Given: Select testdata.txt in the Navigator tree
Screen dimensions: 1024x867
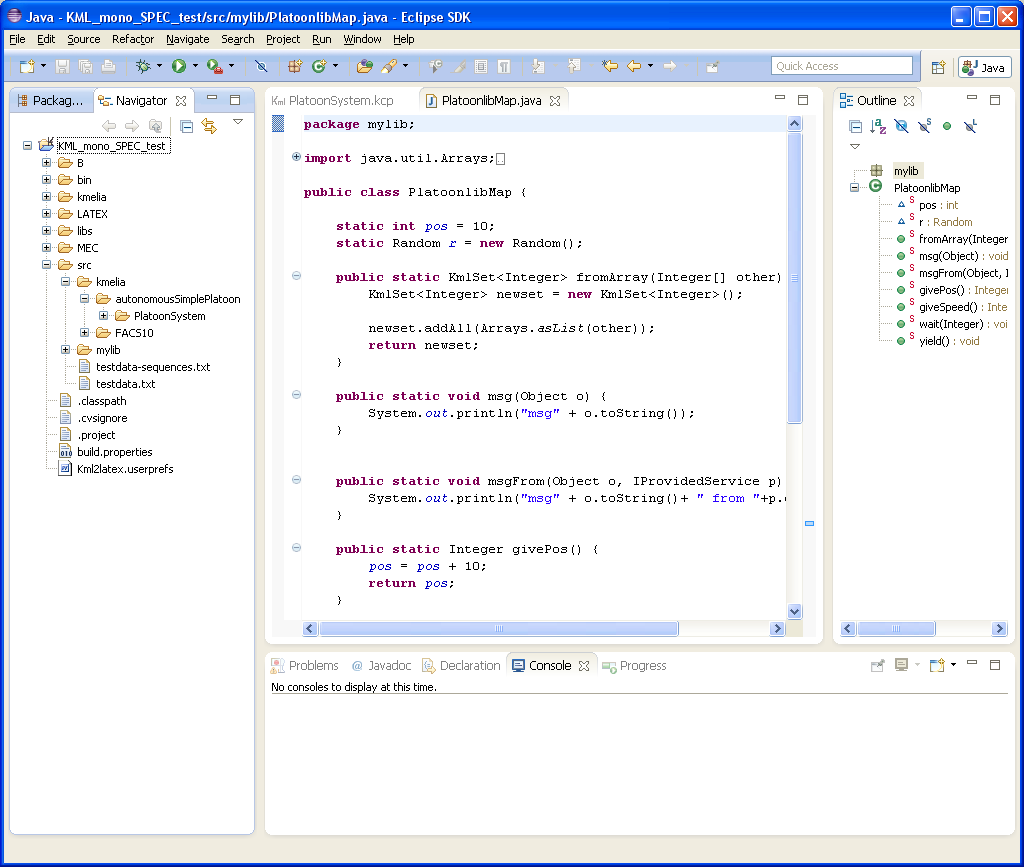Looking at the screenshot, I should [x=125, y=384].
